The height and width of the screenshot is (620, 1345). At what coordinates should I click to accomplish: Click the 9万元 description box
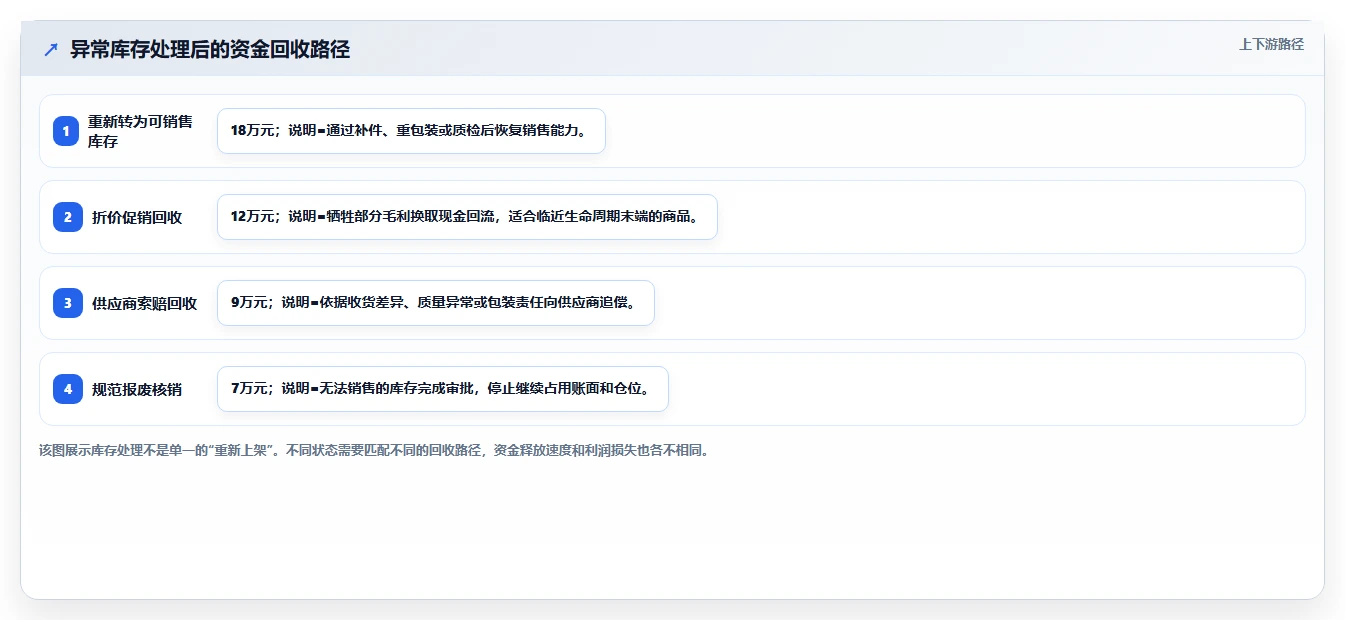[x=436, y=303]
